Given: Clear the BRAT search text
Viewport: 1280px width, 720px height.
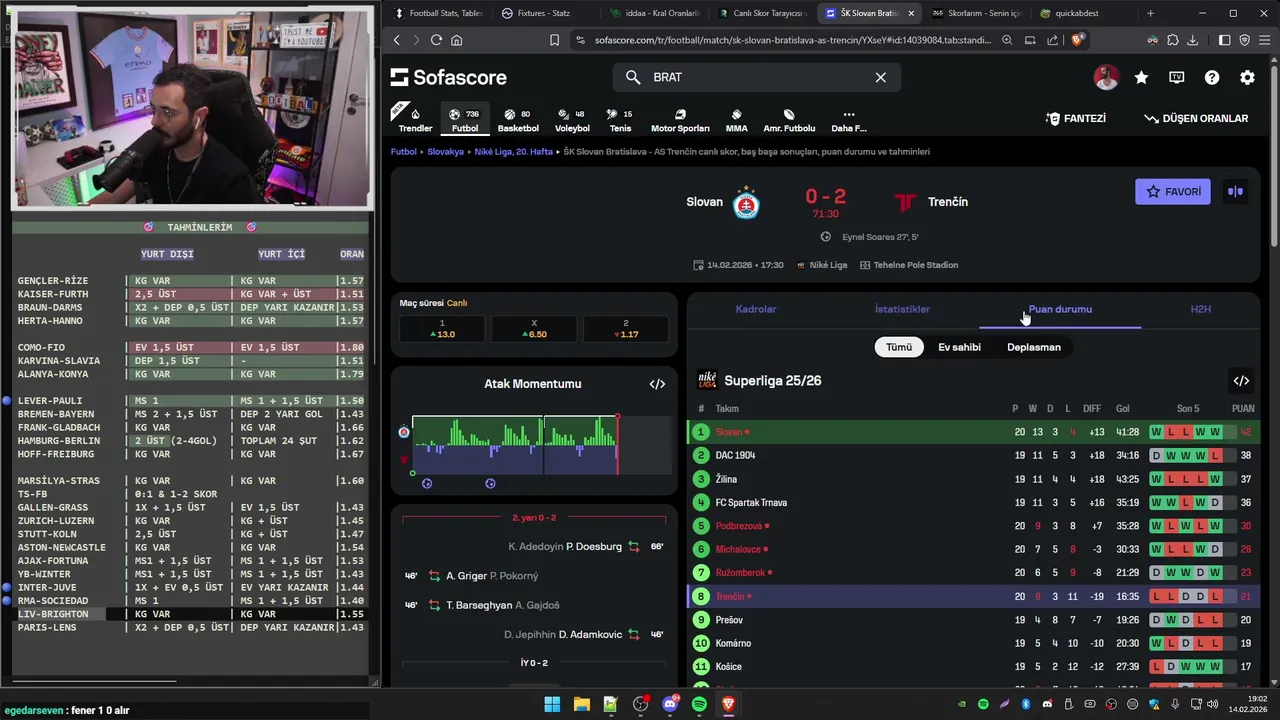Looking at the screenshot, I should (x=880, y=77).
